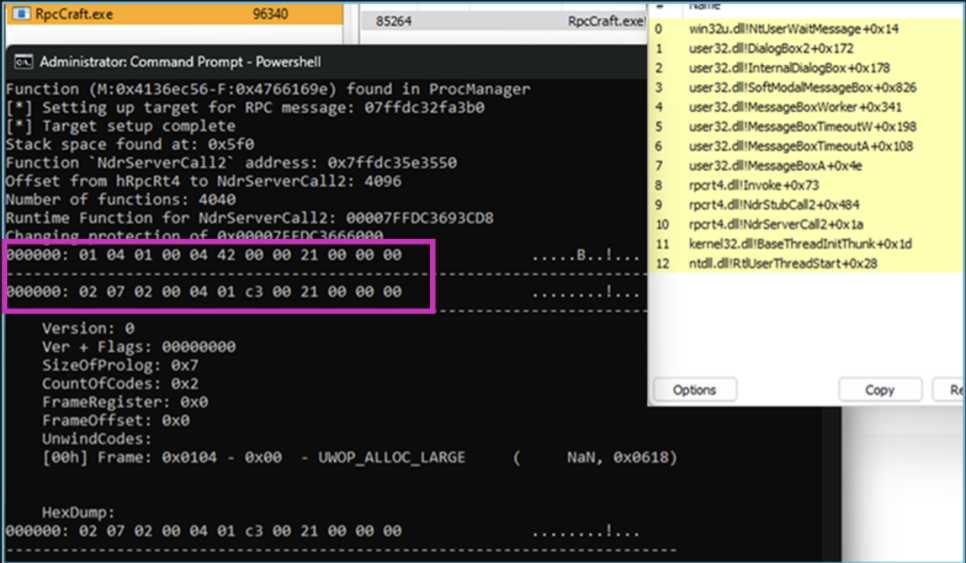This screenshot has height=563, width=966.
Task: Click the Options button
Action: (694, 390)
